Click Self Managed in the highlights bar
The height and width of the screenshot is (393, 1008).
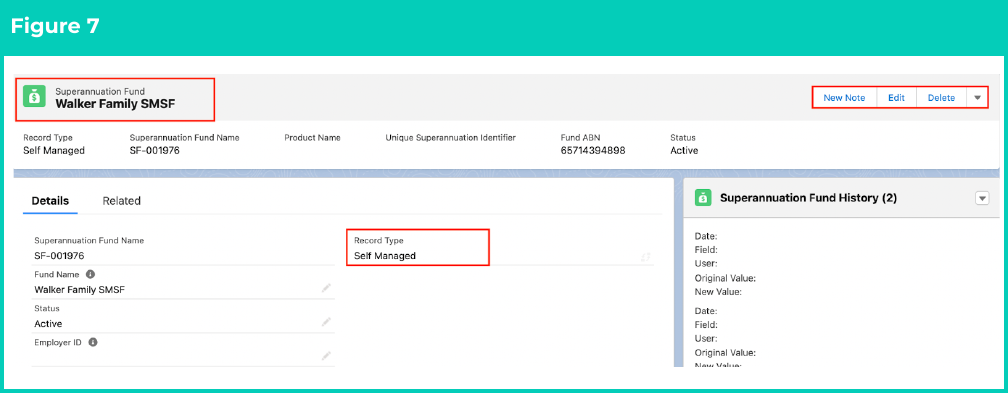point(54,151)
